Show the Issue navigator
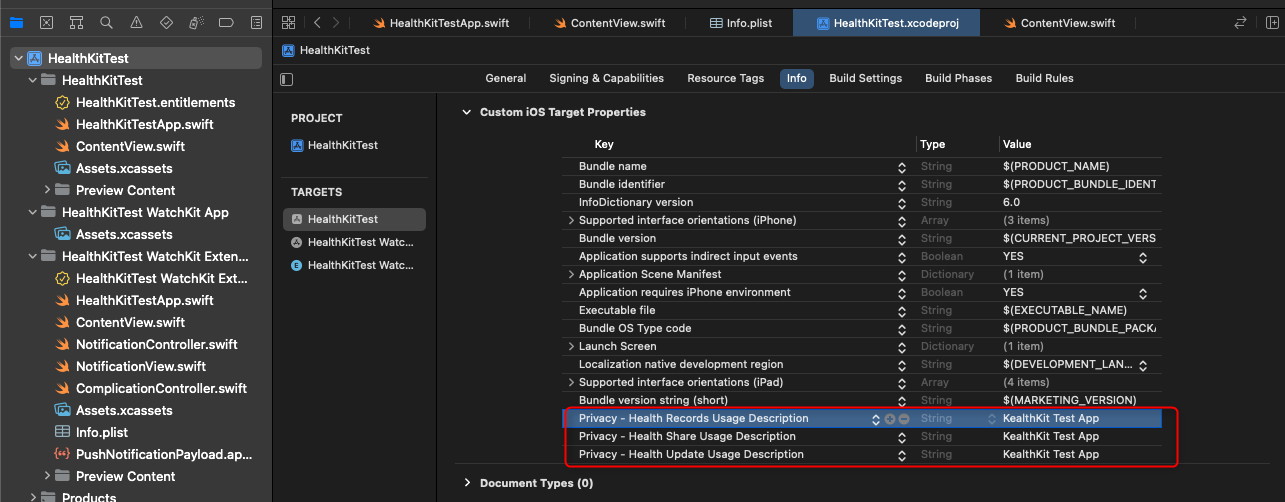 pos(136,22)
